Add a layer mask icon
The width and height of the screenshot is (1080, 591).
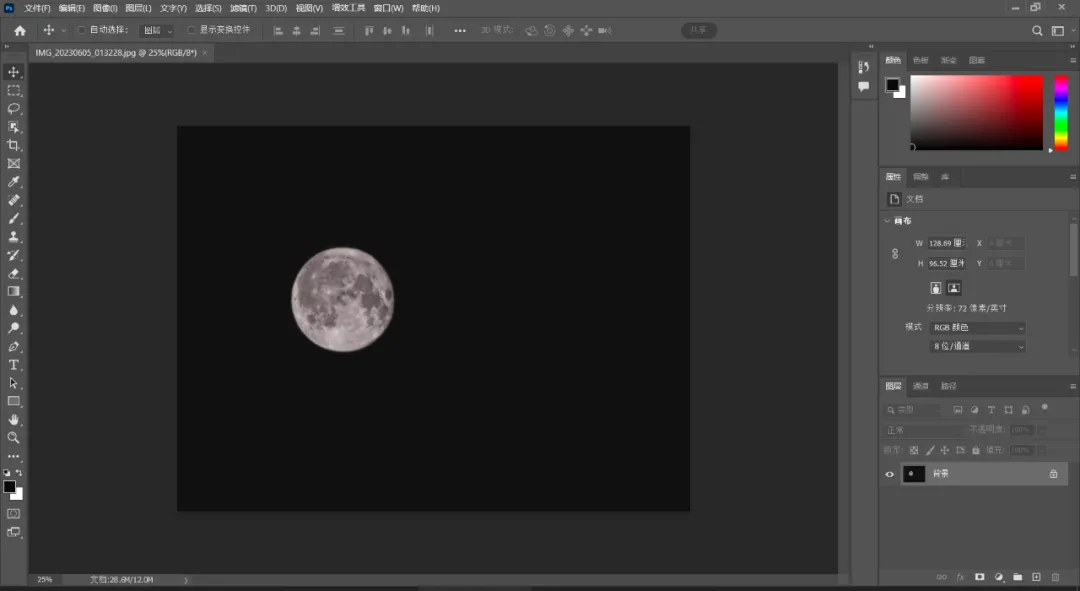pos(979,577)
